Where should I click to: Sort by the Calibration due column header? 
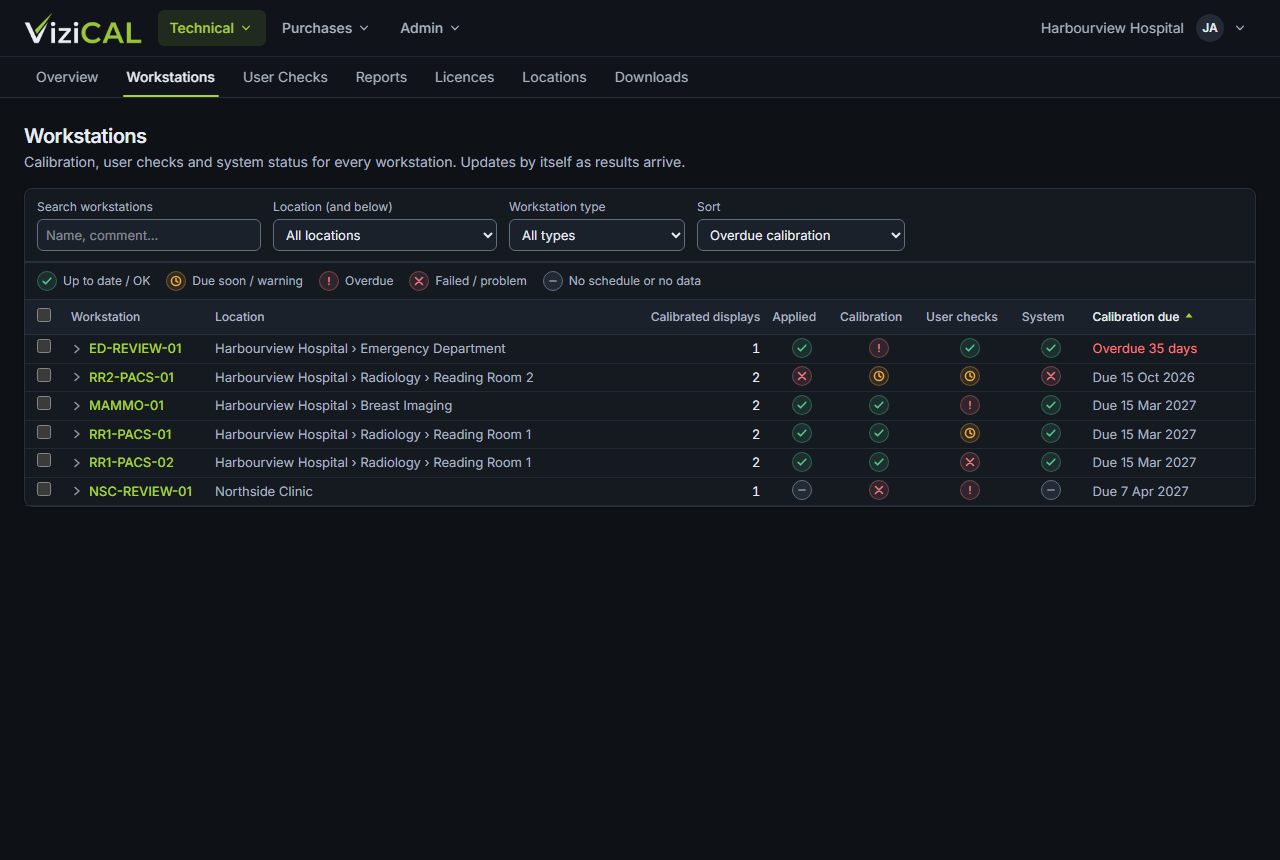point(1142,317)
